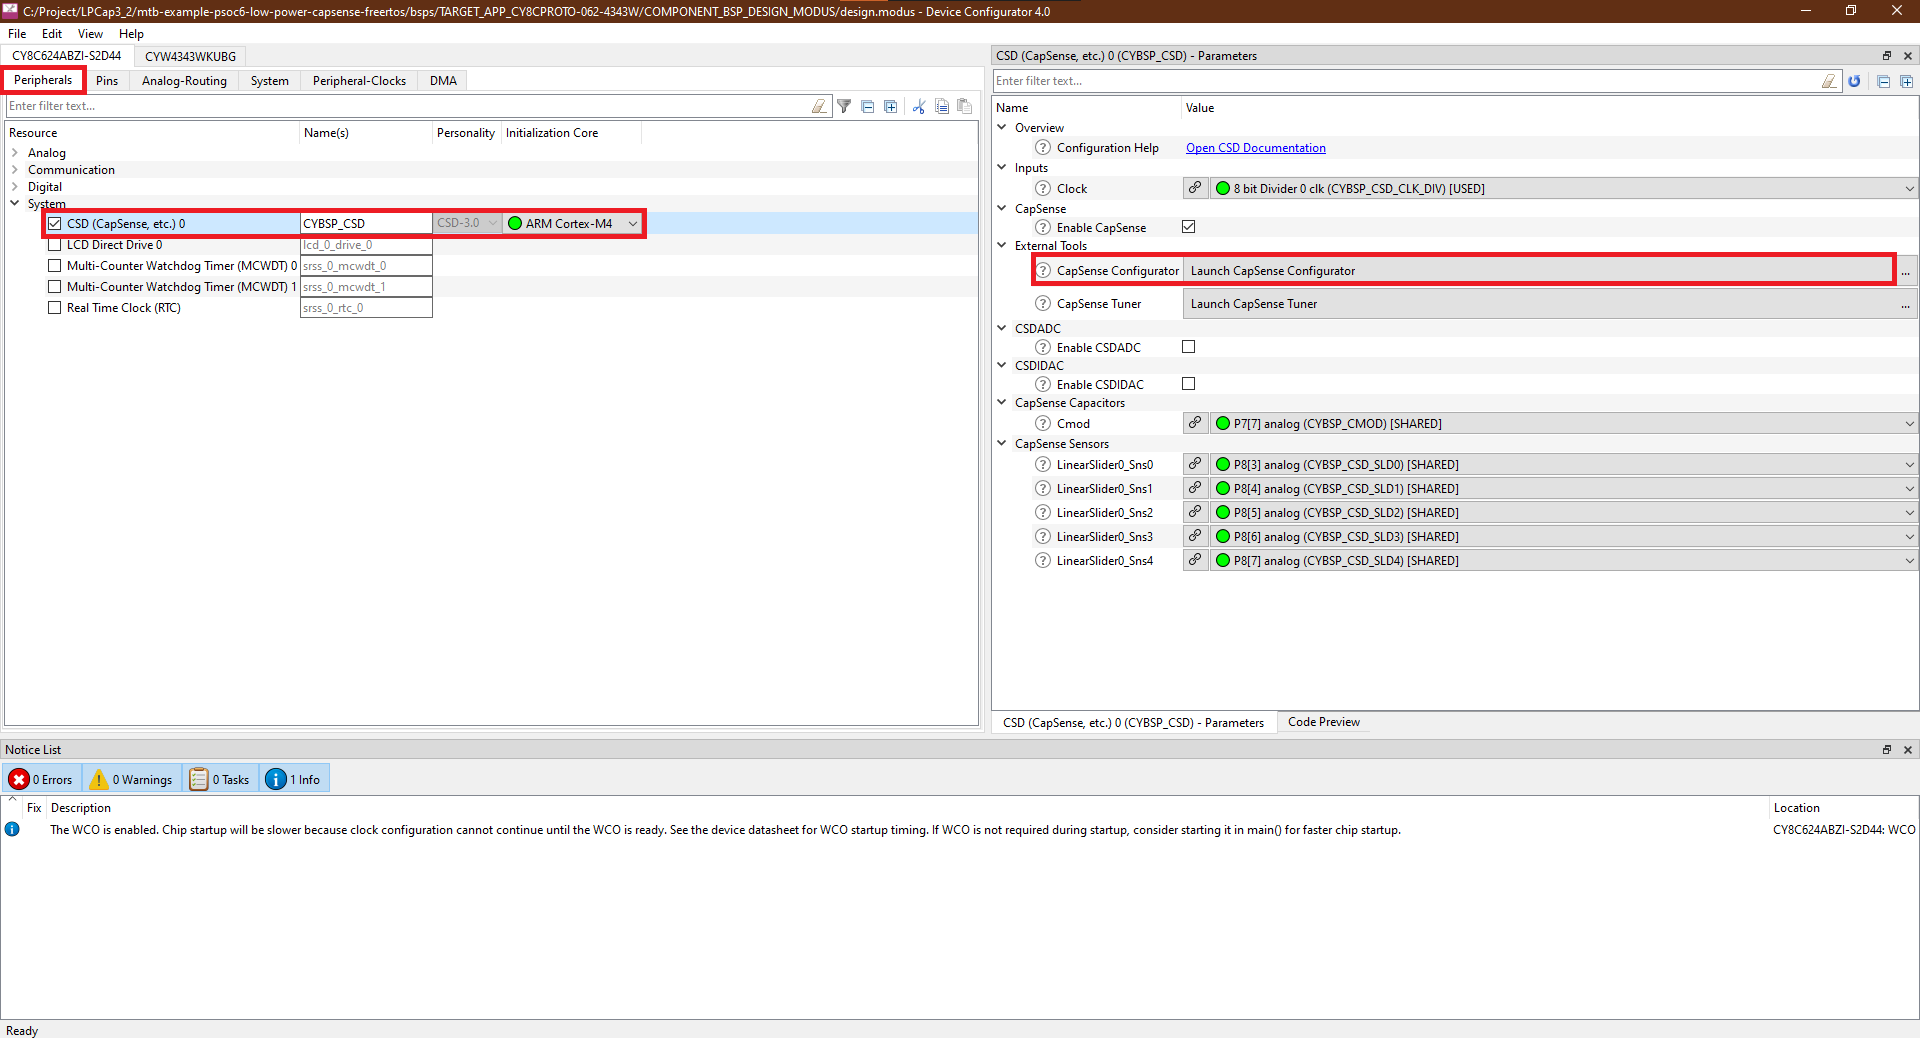Click the link icon beside Cmod parameter
1920x1038 pixels.
point(1195,423)
